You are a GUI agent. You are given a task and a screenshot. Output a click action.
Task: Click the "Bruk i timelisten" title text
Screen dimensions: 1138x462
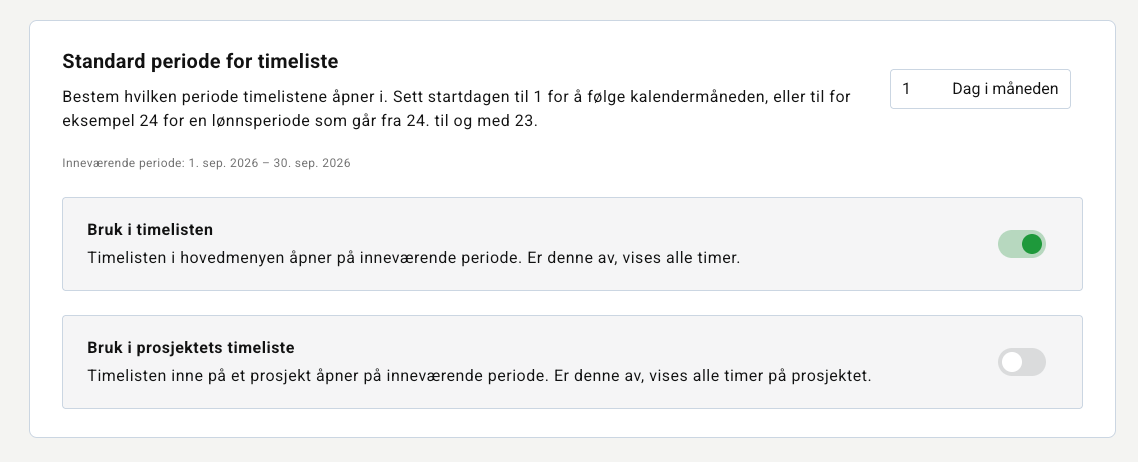click(150, 230)
